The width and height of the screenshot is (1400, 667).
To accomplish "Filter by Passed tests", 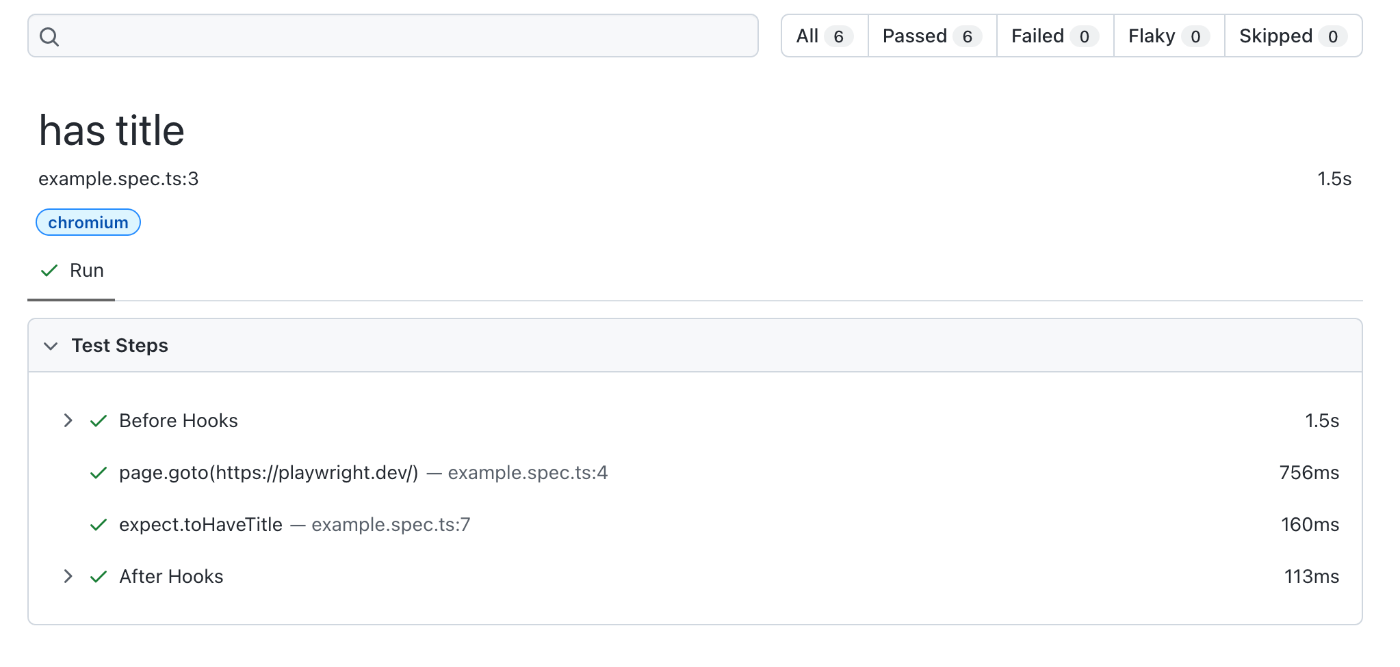I will tap(932, 36).
